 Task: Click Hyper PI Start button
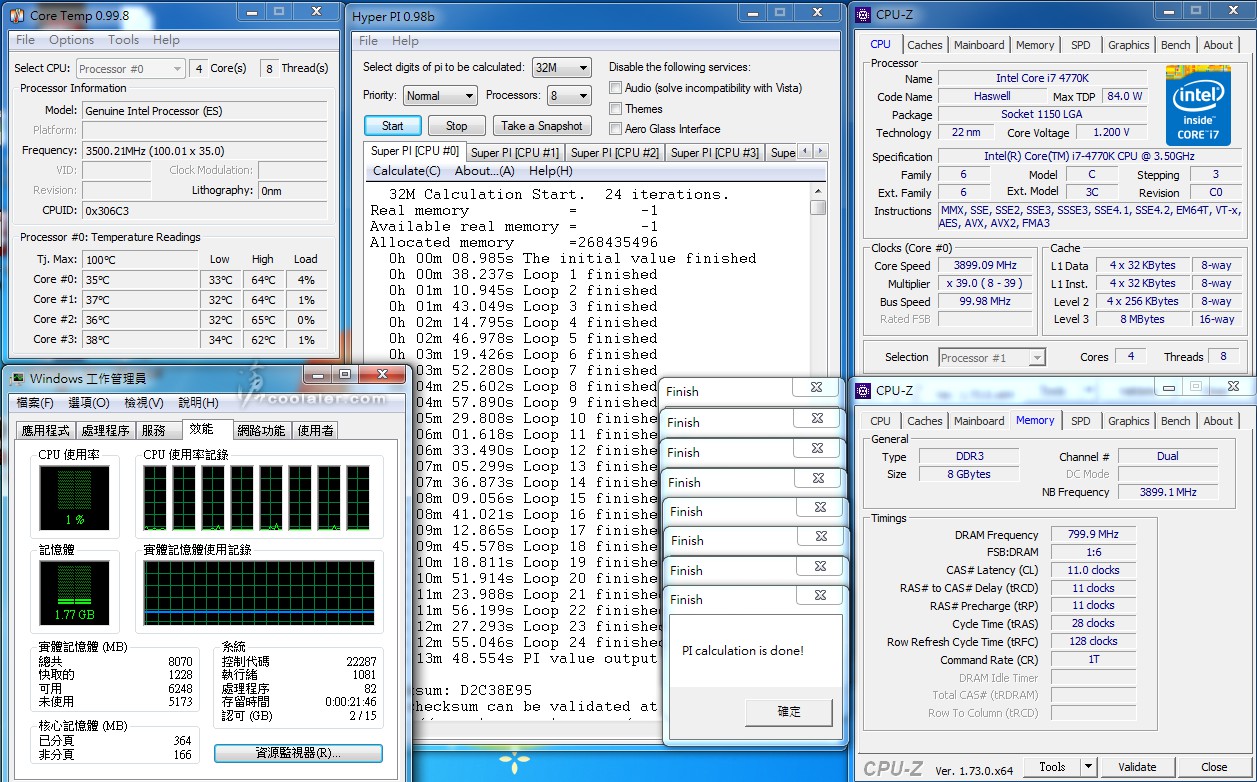pos(393,126)
